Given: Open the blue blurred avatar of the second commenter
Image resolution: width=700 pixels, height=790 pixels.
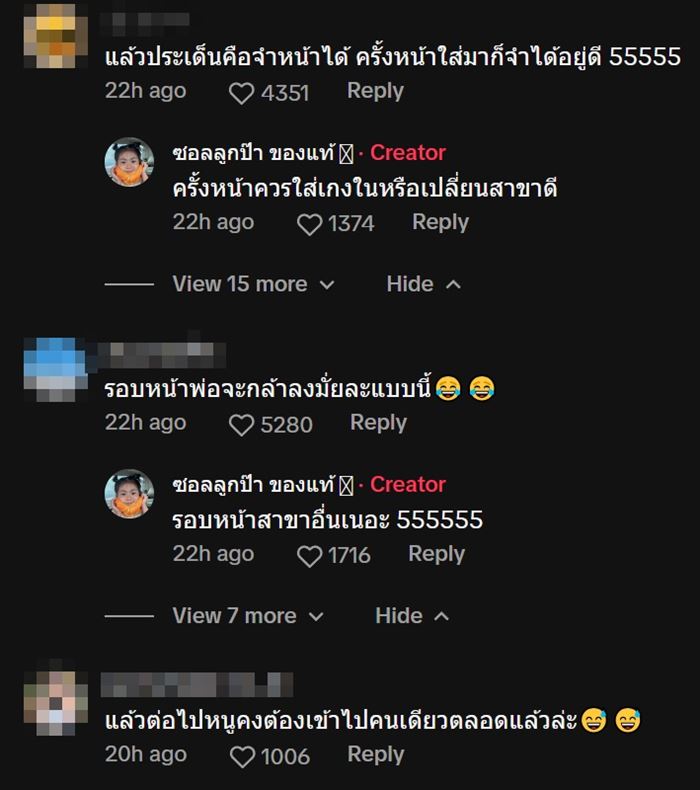Looking at the screenshot, I should [56, 369].
